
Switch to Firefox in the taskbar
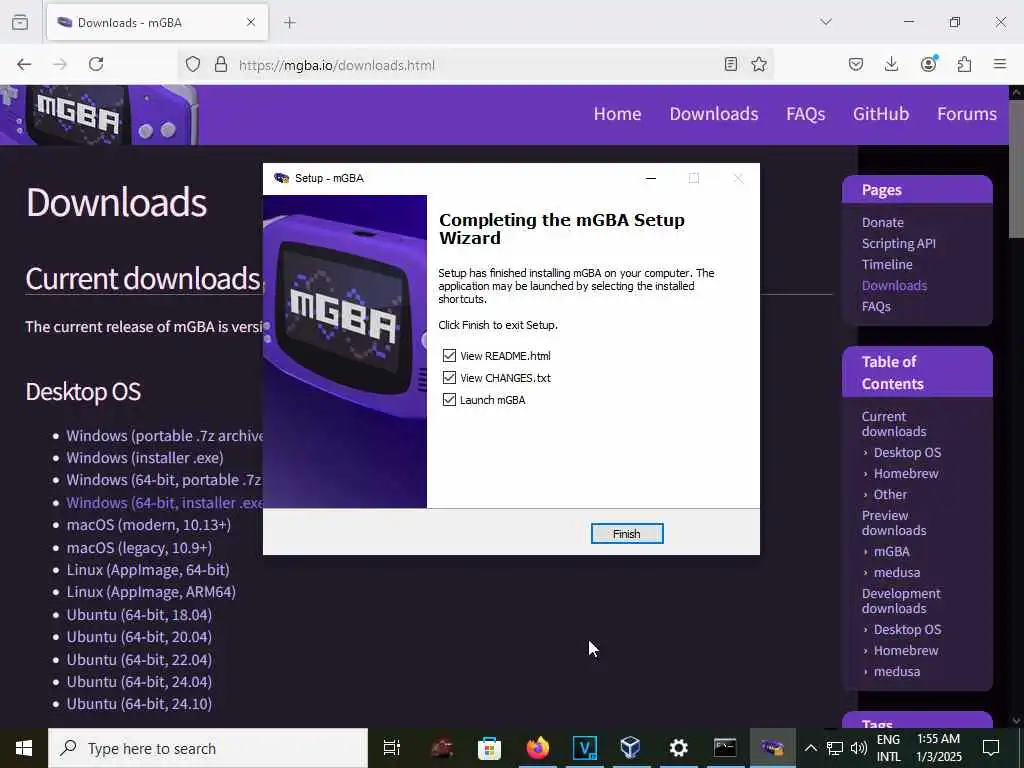click(x=537, y=748)
